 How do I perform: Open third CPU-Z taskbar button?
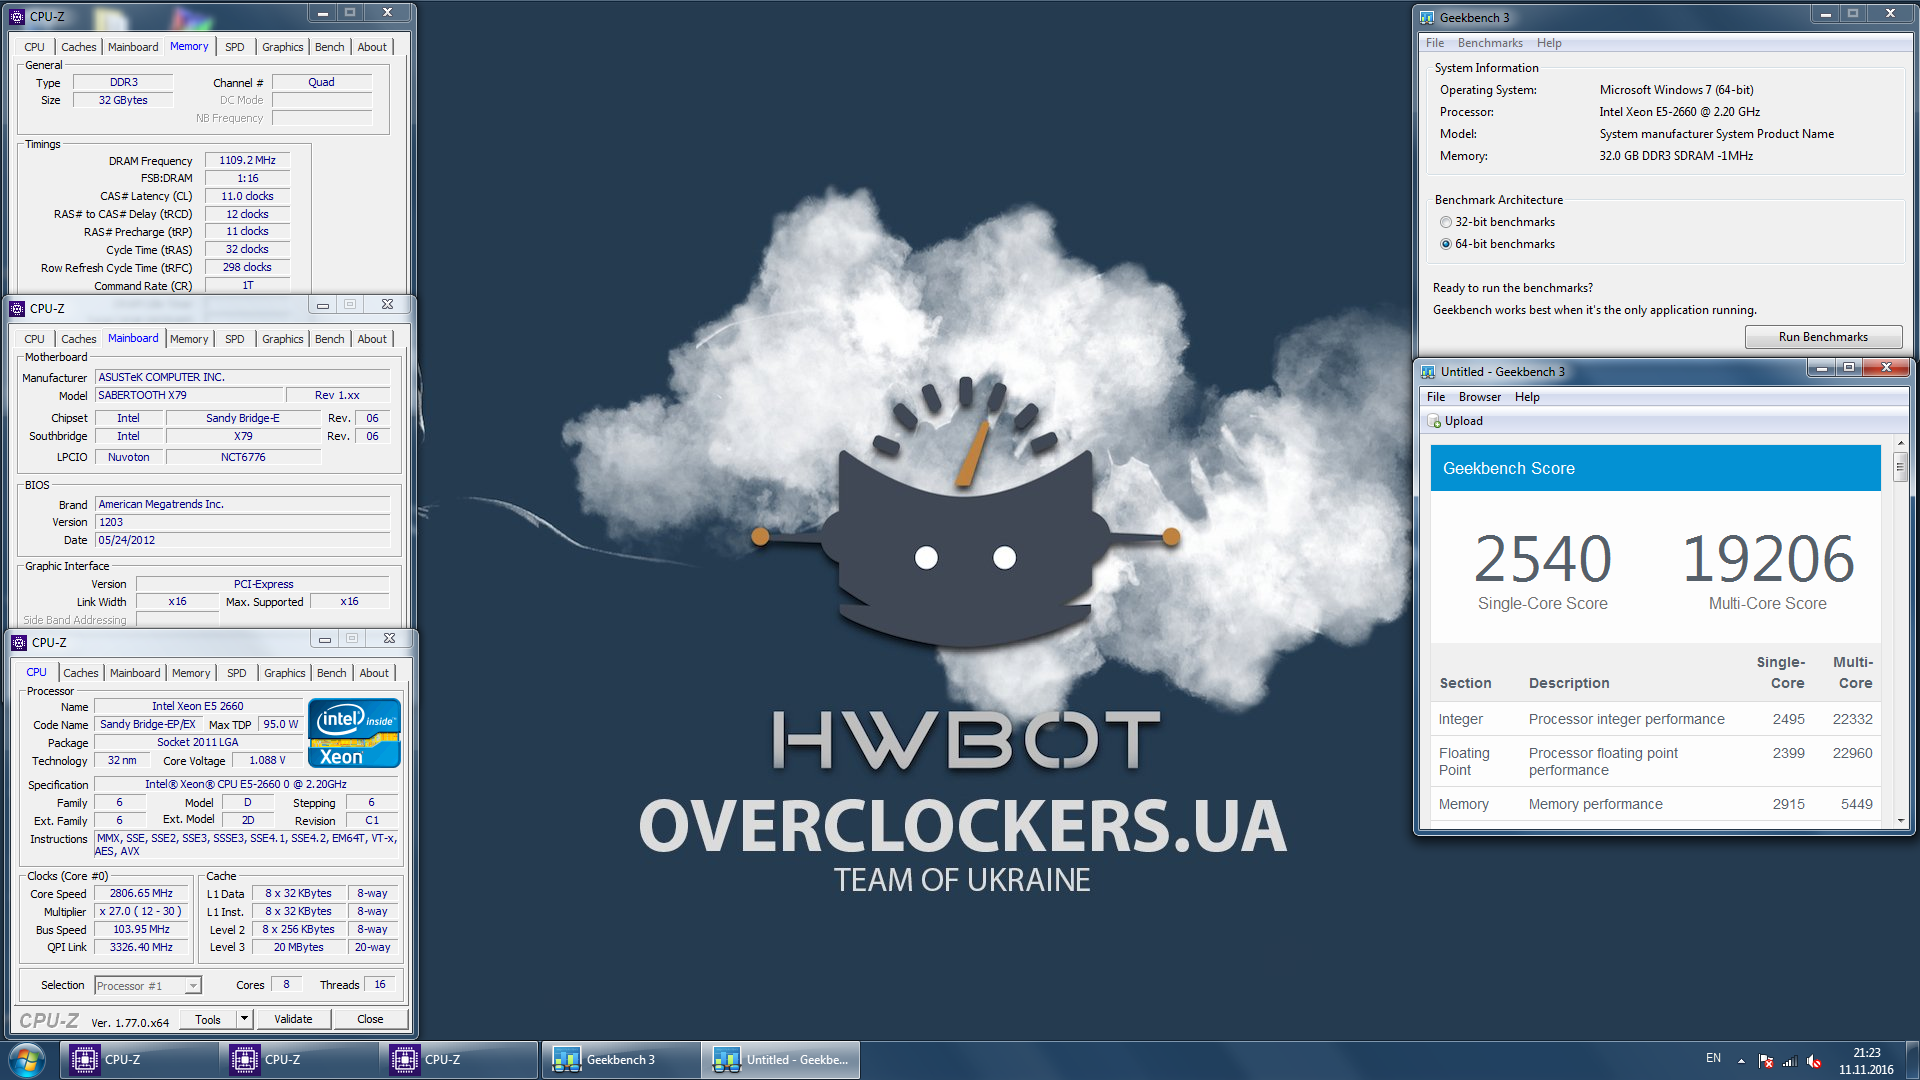tap(459, 1060)
